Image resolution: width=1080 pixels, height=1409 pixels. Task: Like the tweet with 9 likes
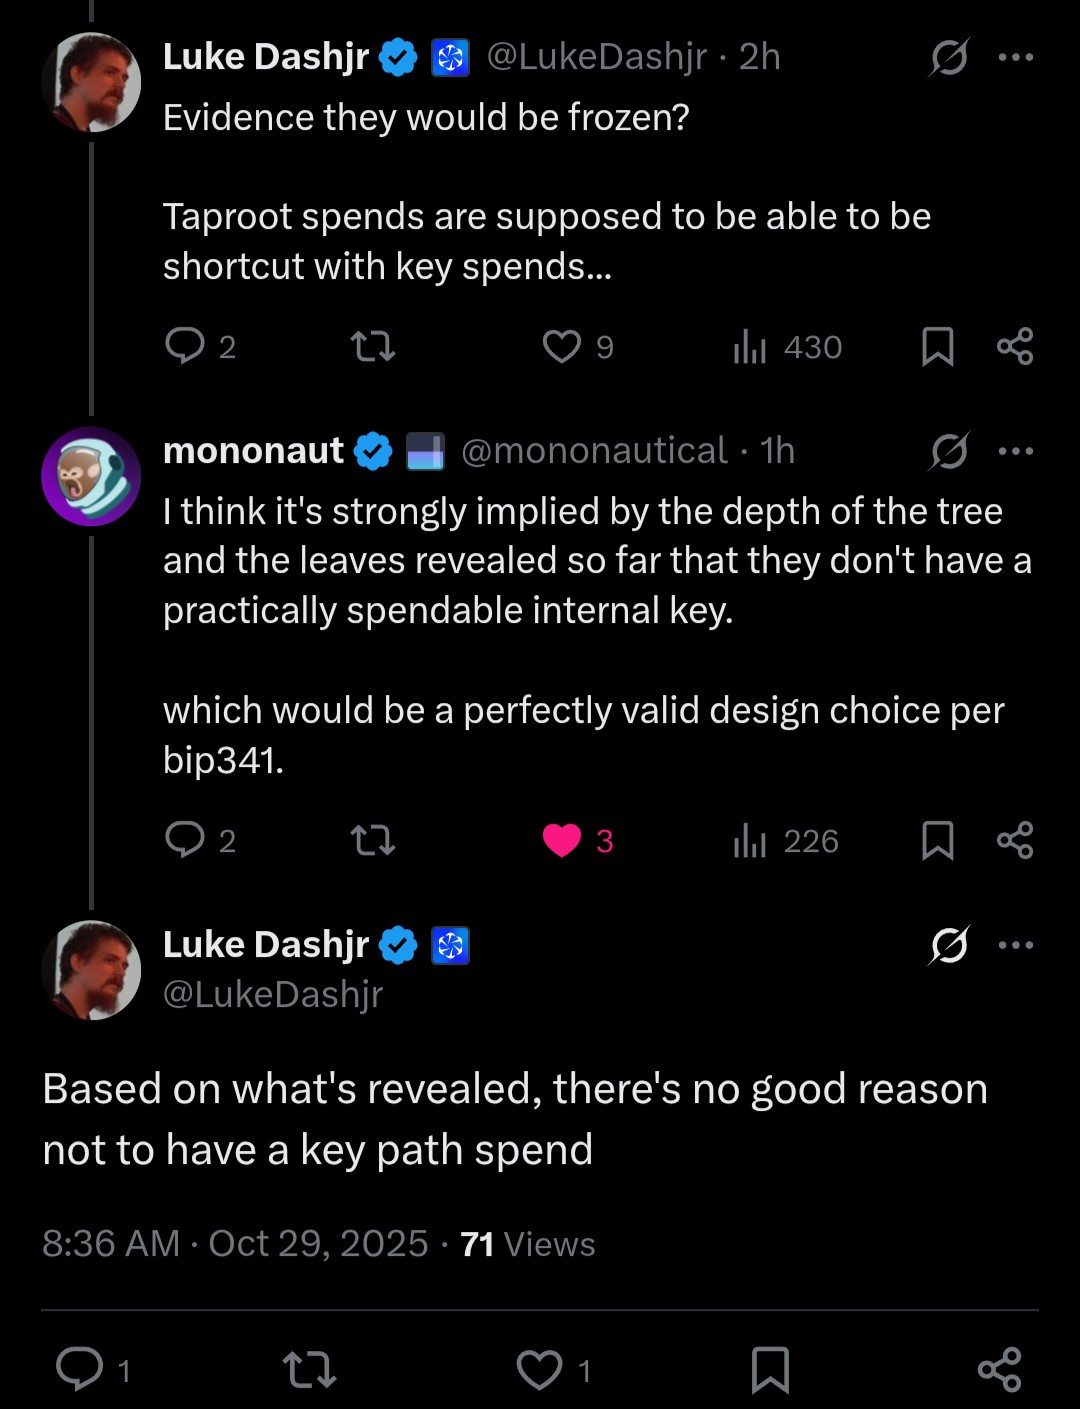click(562, 346)
